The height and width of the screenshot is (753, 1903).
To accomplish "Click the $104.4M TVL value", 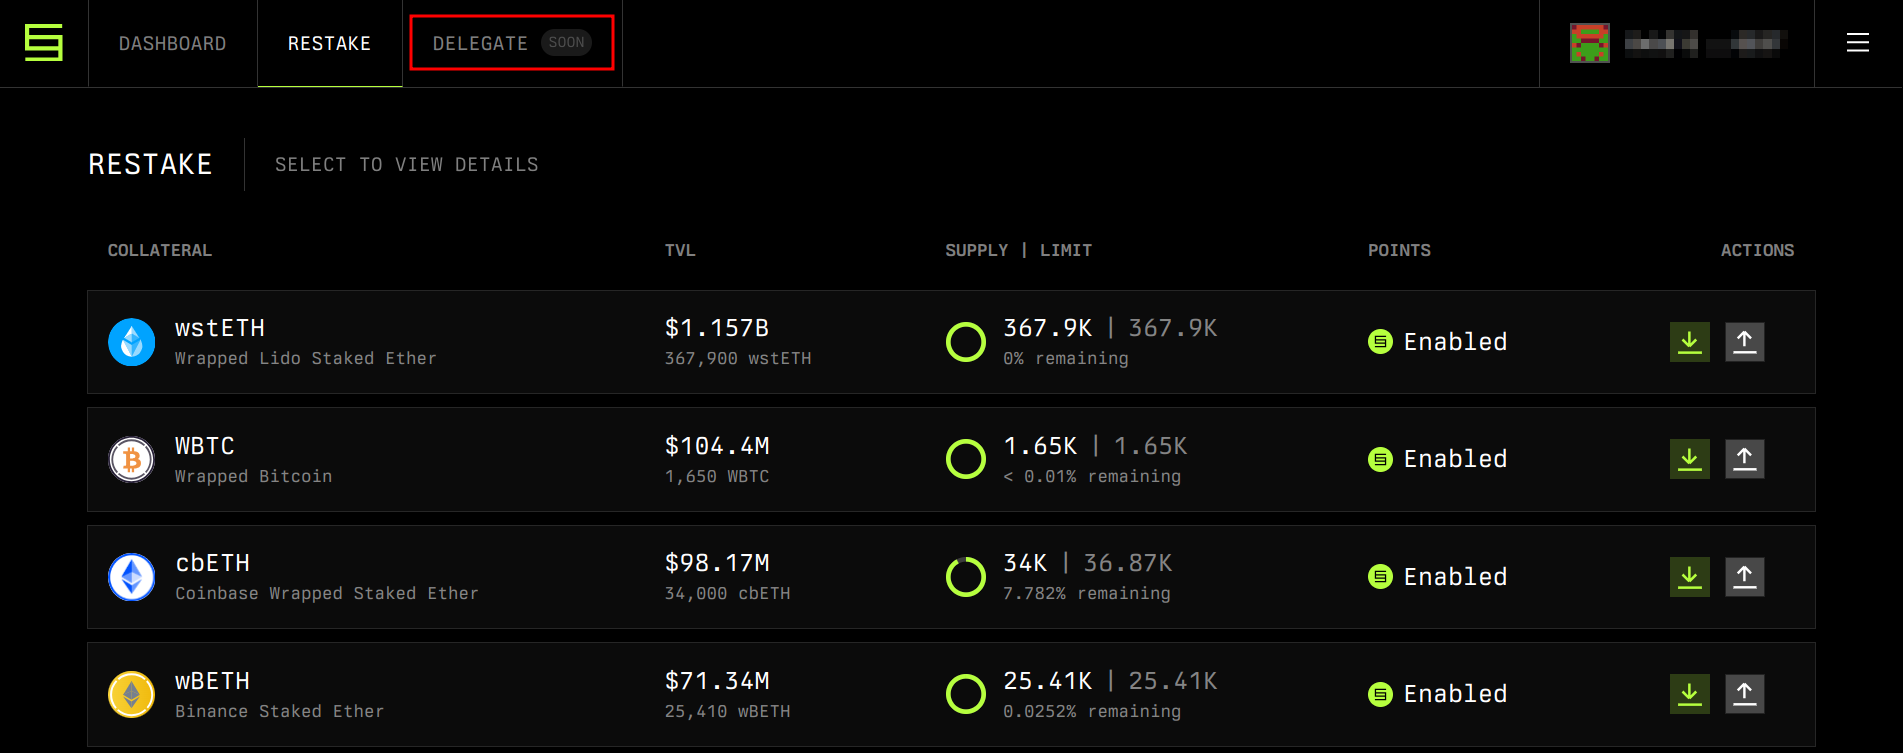I will [717, 446].
